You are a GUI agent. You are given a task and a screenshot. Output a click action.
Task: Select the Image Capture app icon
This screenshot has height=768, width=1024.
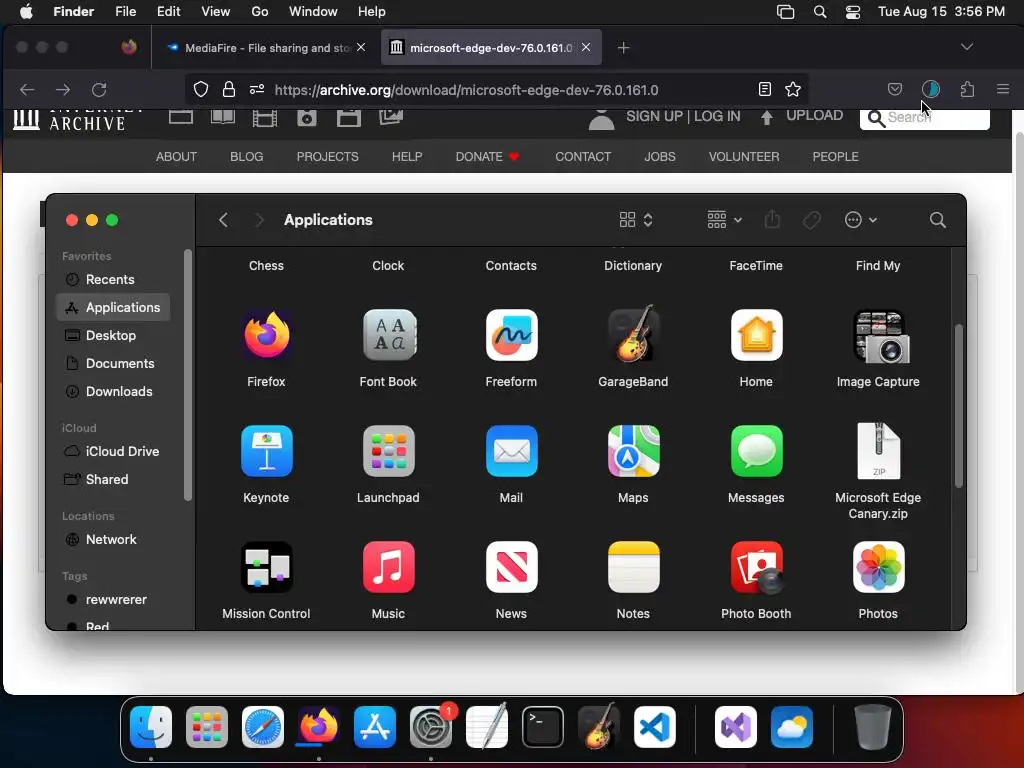tap(879, 336)
